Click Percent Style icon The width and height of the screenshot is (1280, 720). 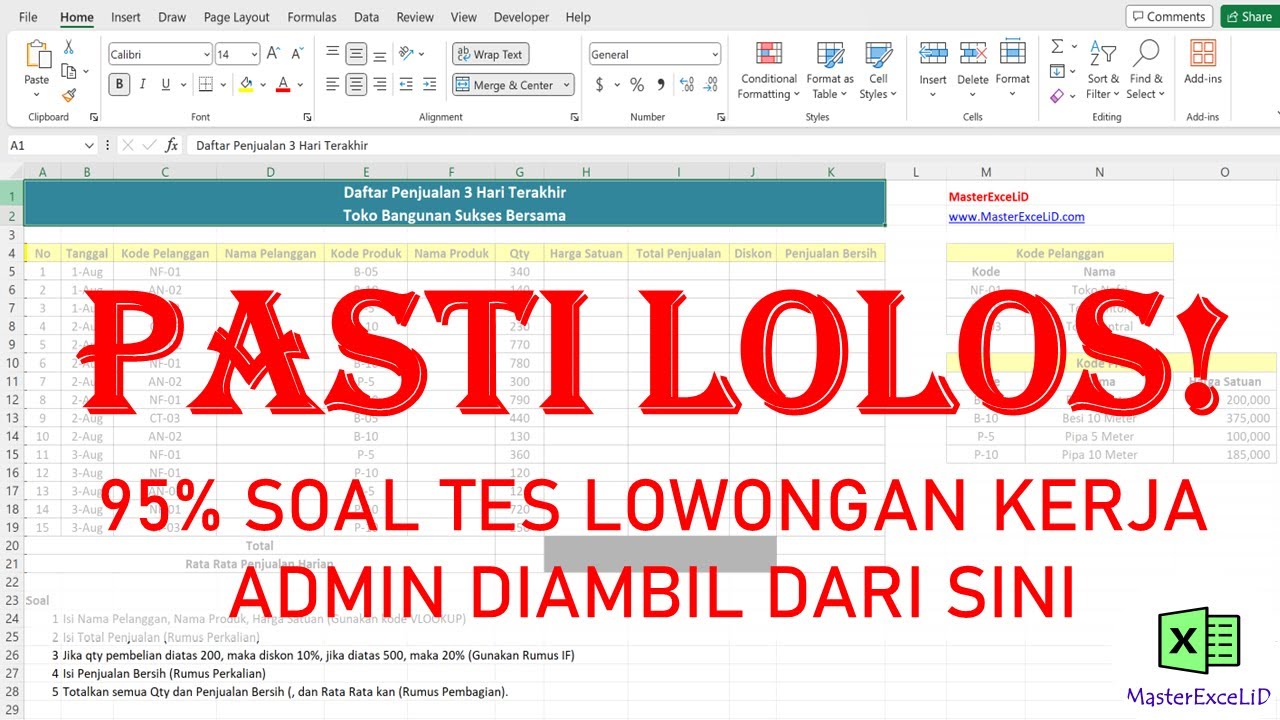click(x=637, y=85)
